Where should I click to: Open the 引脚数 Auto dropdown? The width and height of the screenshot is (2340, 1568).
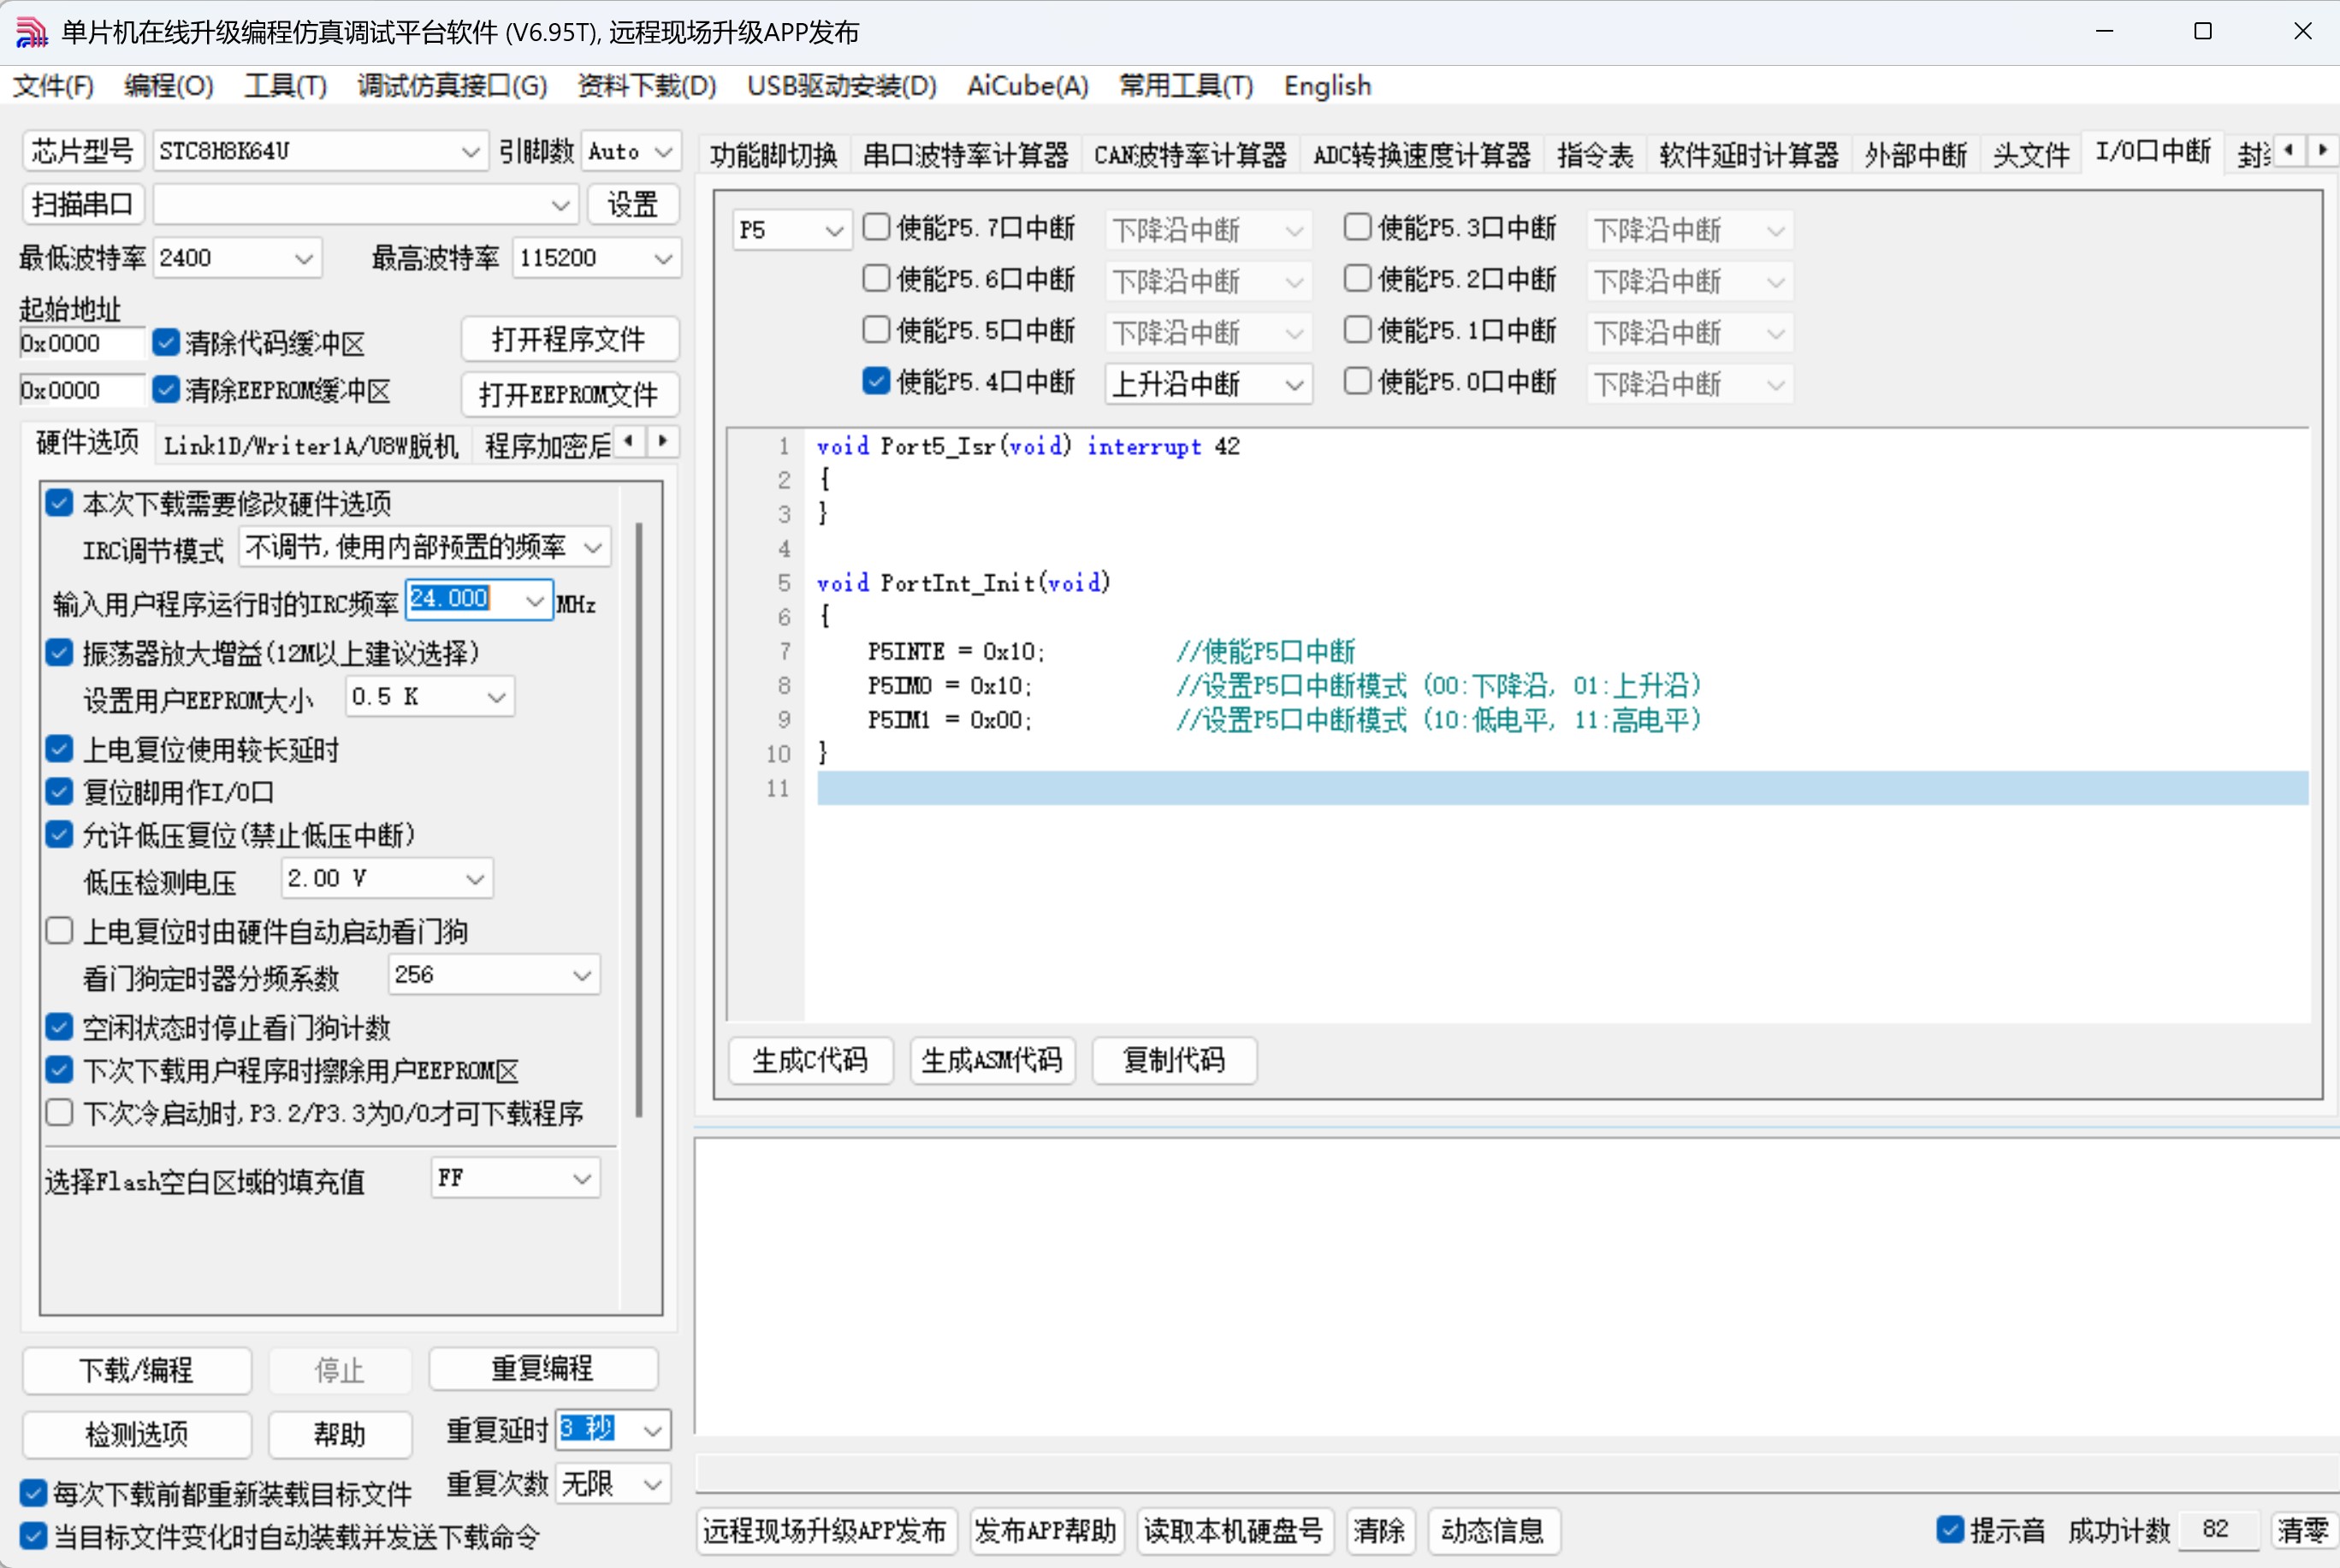[x=631, y=151]
